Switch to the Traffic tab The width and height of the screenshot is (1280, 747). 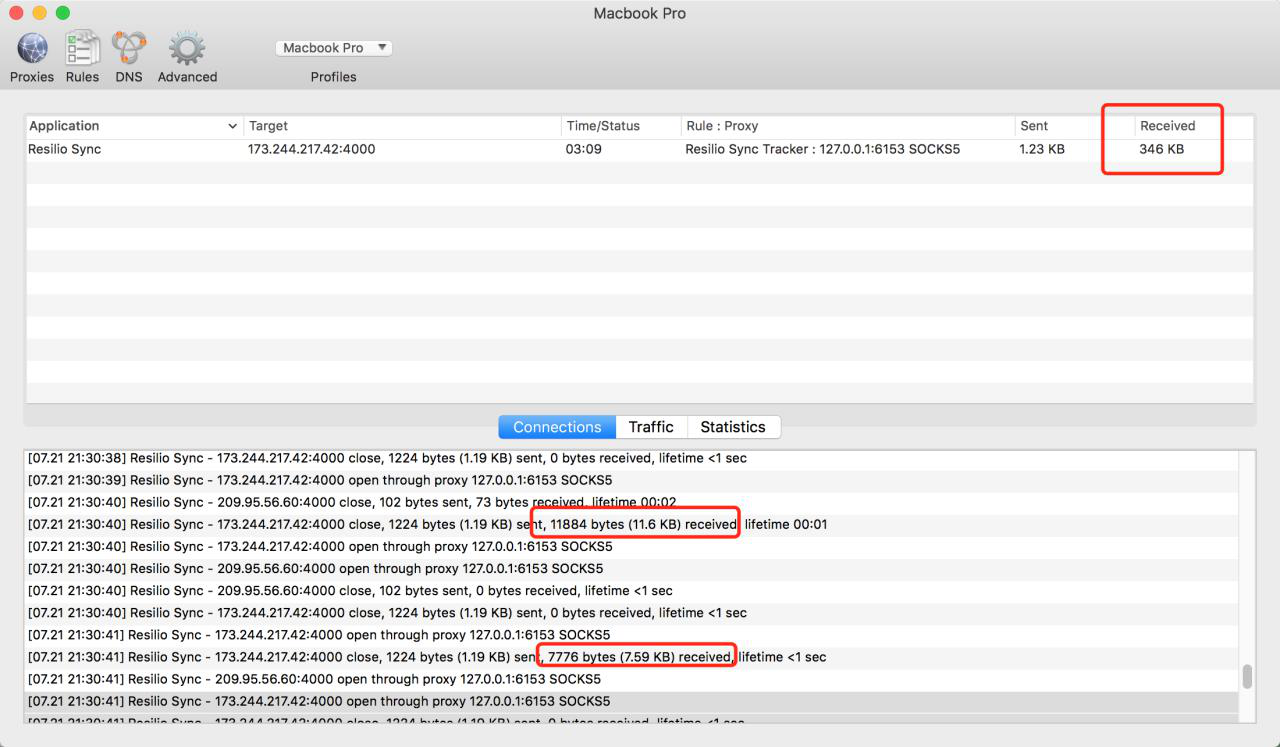(x=651, y=427)
